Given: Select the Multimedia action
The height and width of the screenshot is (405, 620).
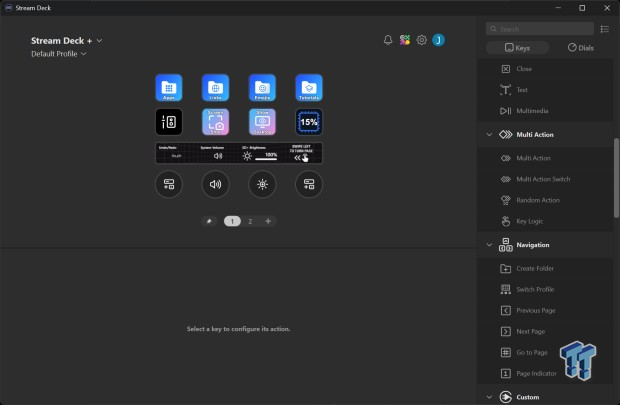Looking at the screenshot, I should 546,111.
